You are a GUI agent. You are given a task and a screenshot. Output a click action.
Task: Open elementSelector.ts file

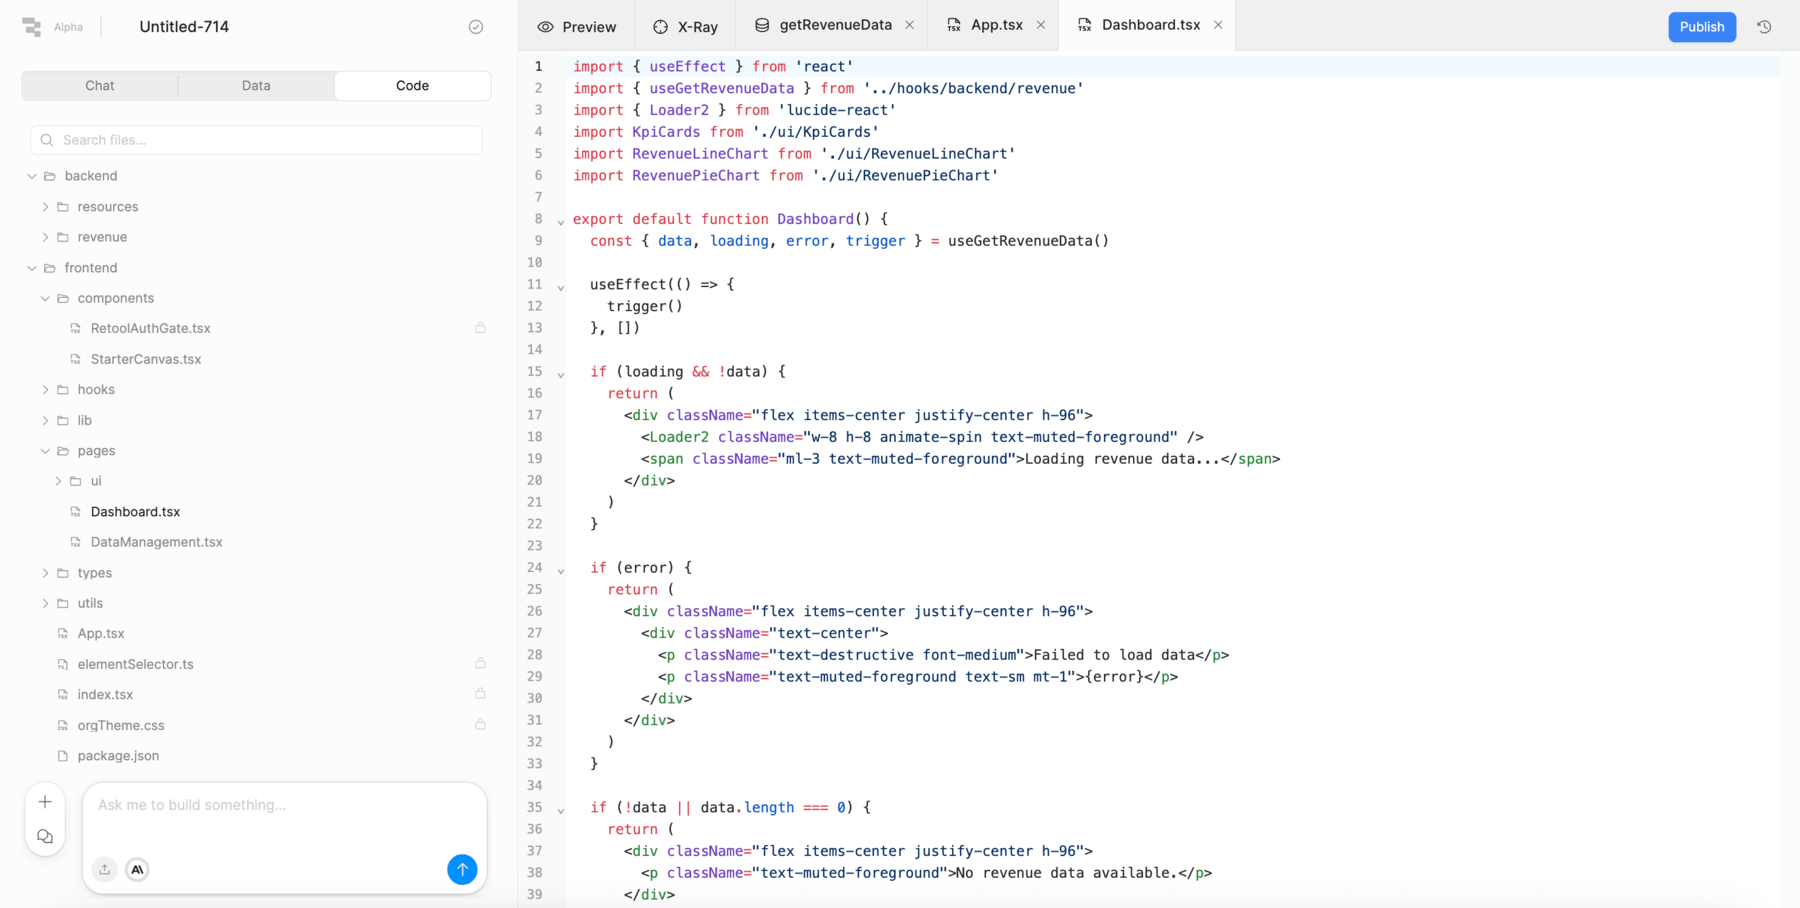click(135, 664)
